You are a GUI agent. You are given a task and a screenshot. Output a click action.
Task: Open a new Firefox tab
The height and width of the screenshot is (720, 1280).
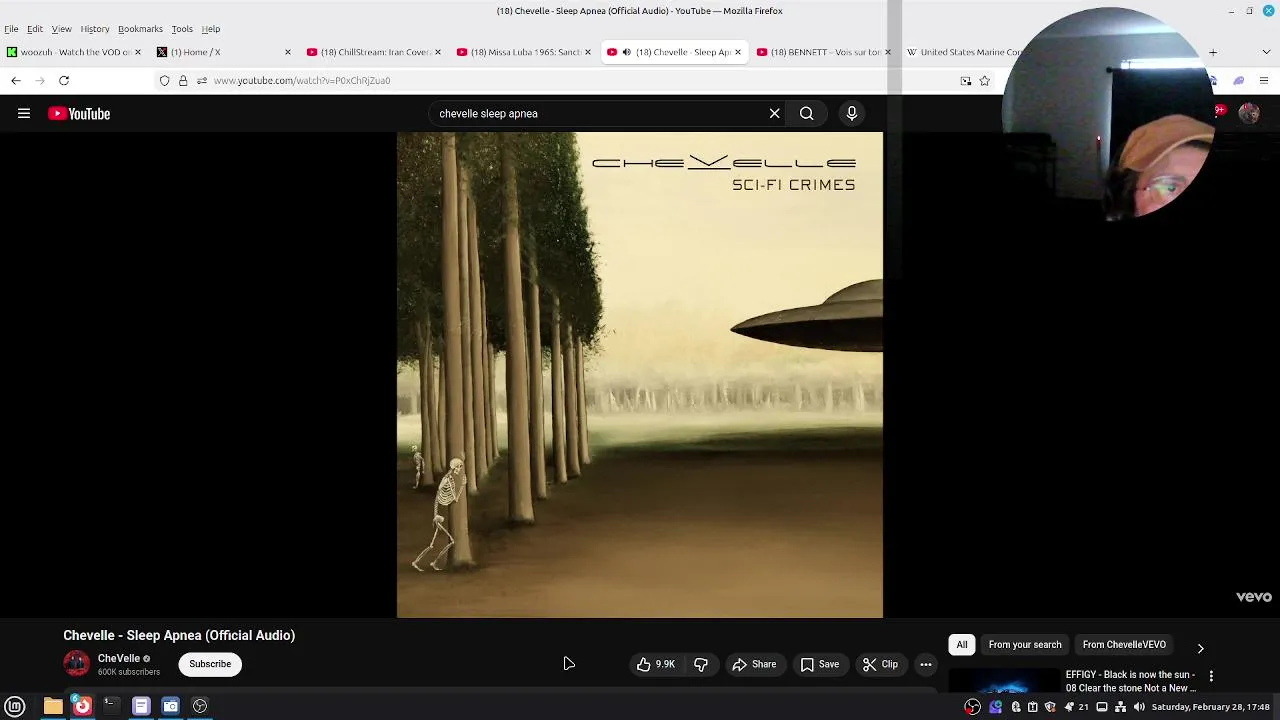tap(1213, 52)
